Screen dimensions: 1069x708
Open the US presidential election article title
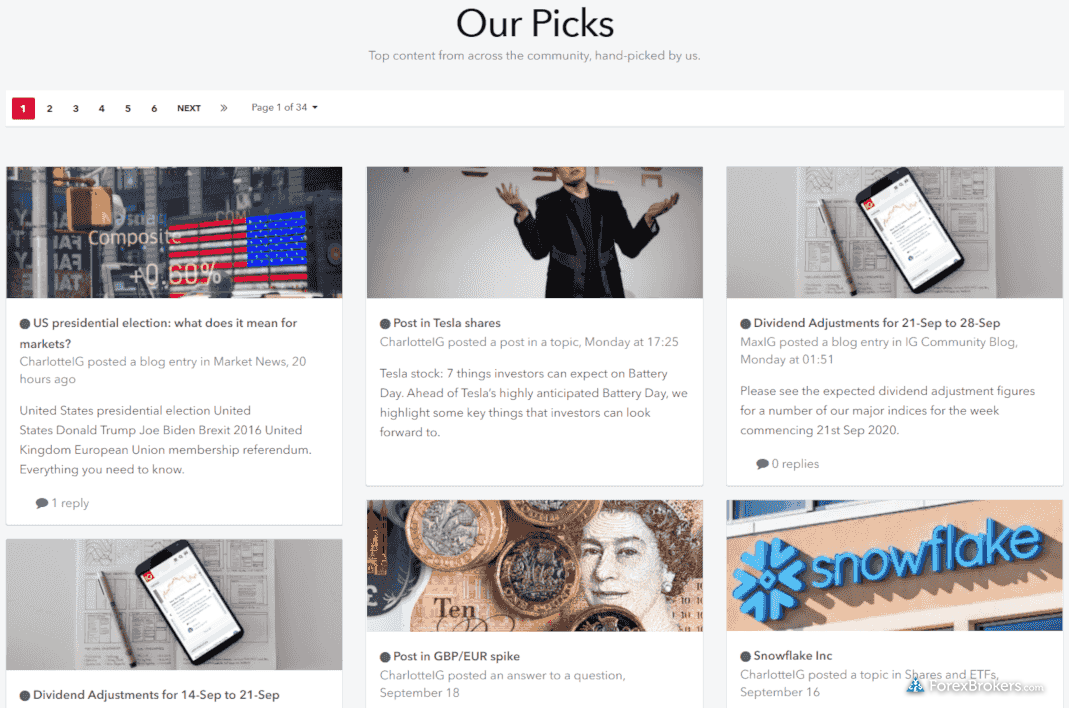[158, 333]
